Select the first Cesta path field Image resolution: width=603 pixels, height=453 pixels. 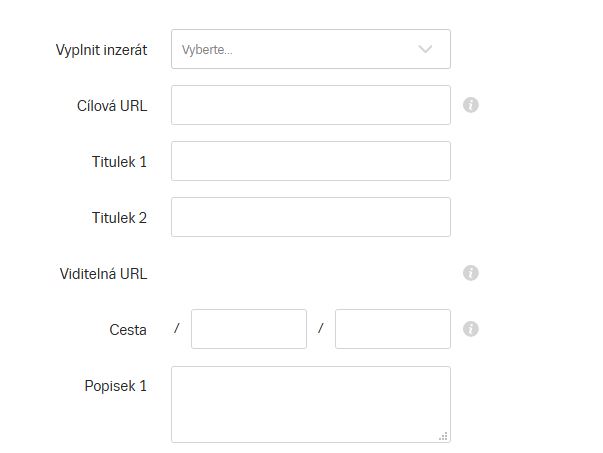[249, 329]
